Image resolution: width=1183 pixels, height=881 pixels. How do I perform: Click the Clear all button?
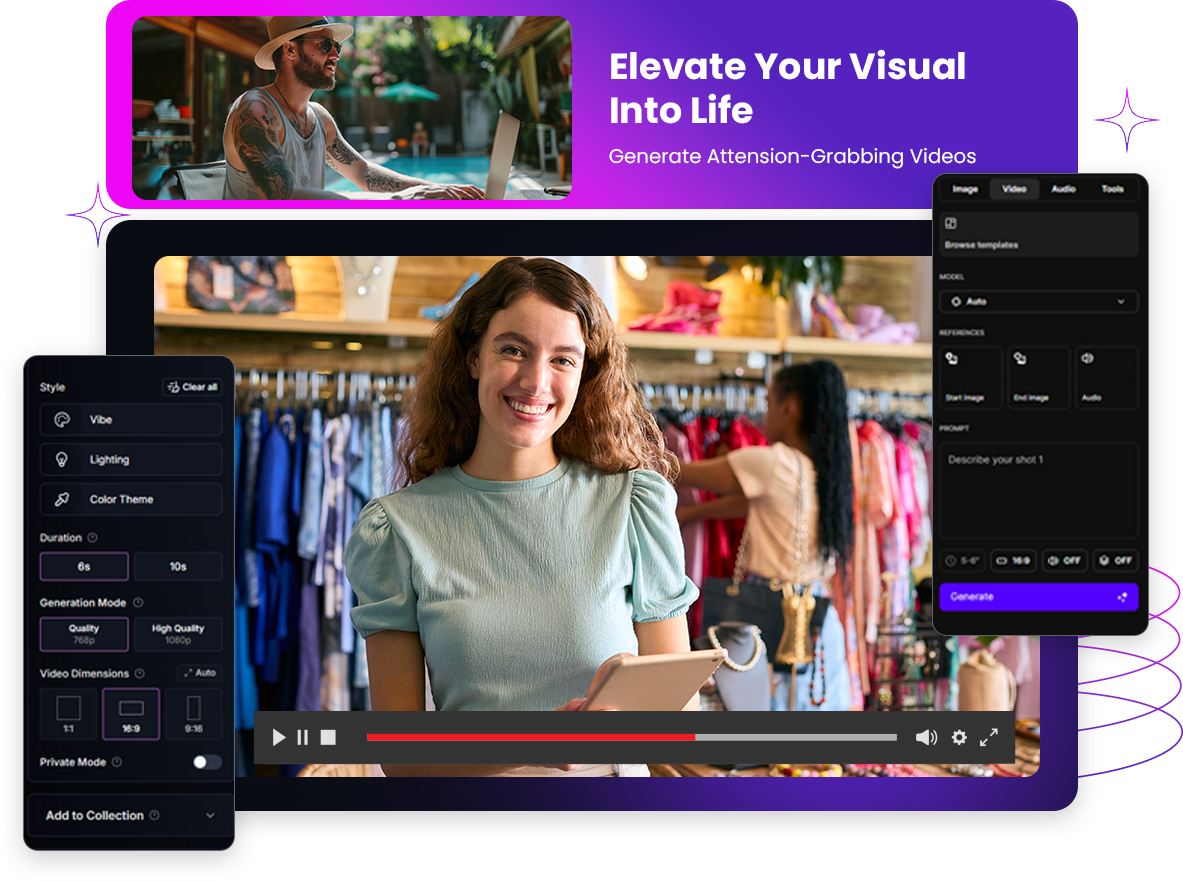tap(192, 387)
